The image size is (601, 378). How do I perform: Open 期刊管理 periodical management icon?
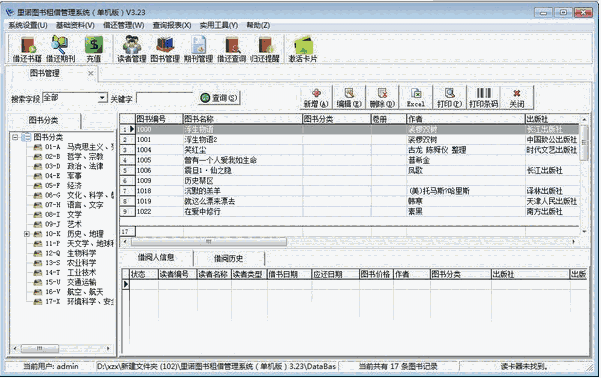click(x=198, y=49)
